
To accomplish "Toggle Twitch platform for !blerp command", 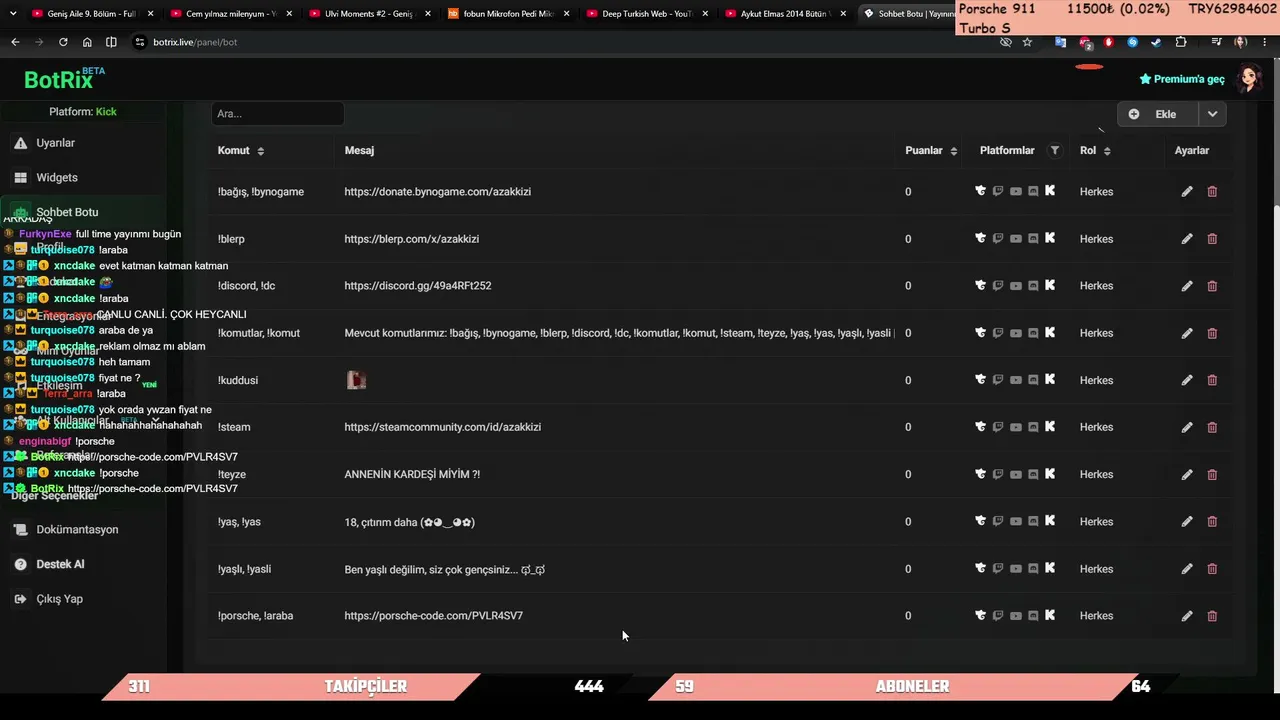I will pos(998,238).
